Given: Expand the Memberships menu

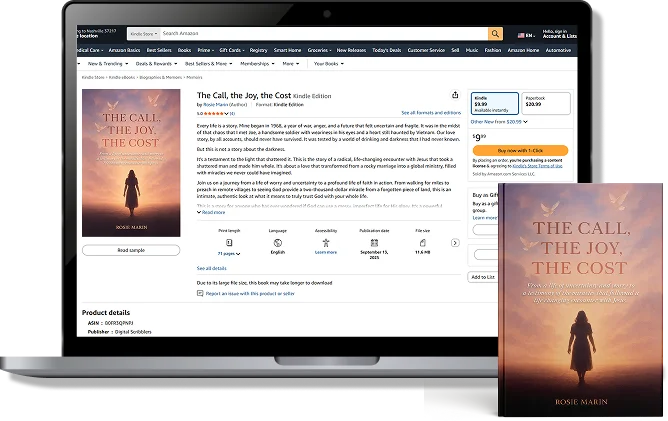Looking at the screenshot, I should (257, 64).
